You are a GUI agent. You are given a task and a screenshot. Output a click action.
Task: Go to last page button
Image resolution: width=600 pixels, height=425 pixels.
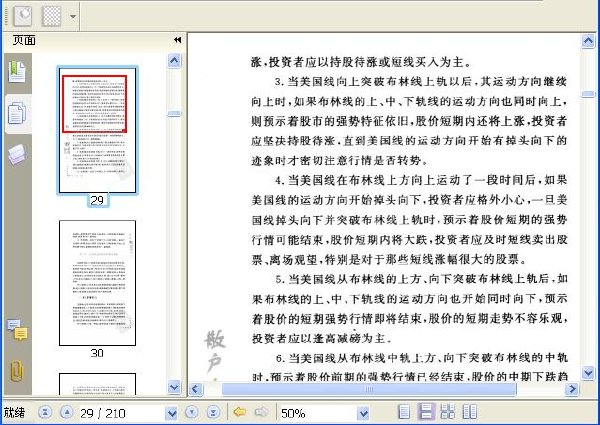tap(213, 412)
